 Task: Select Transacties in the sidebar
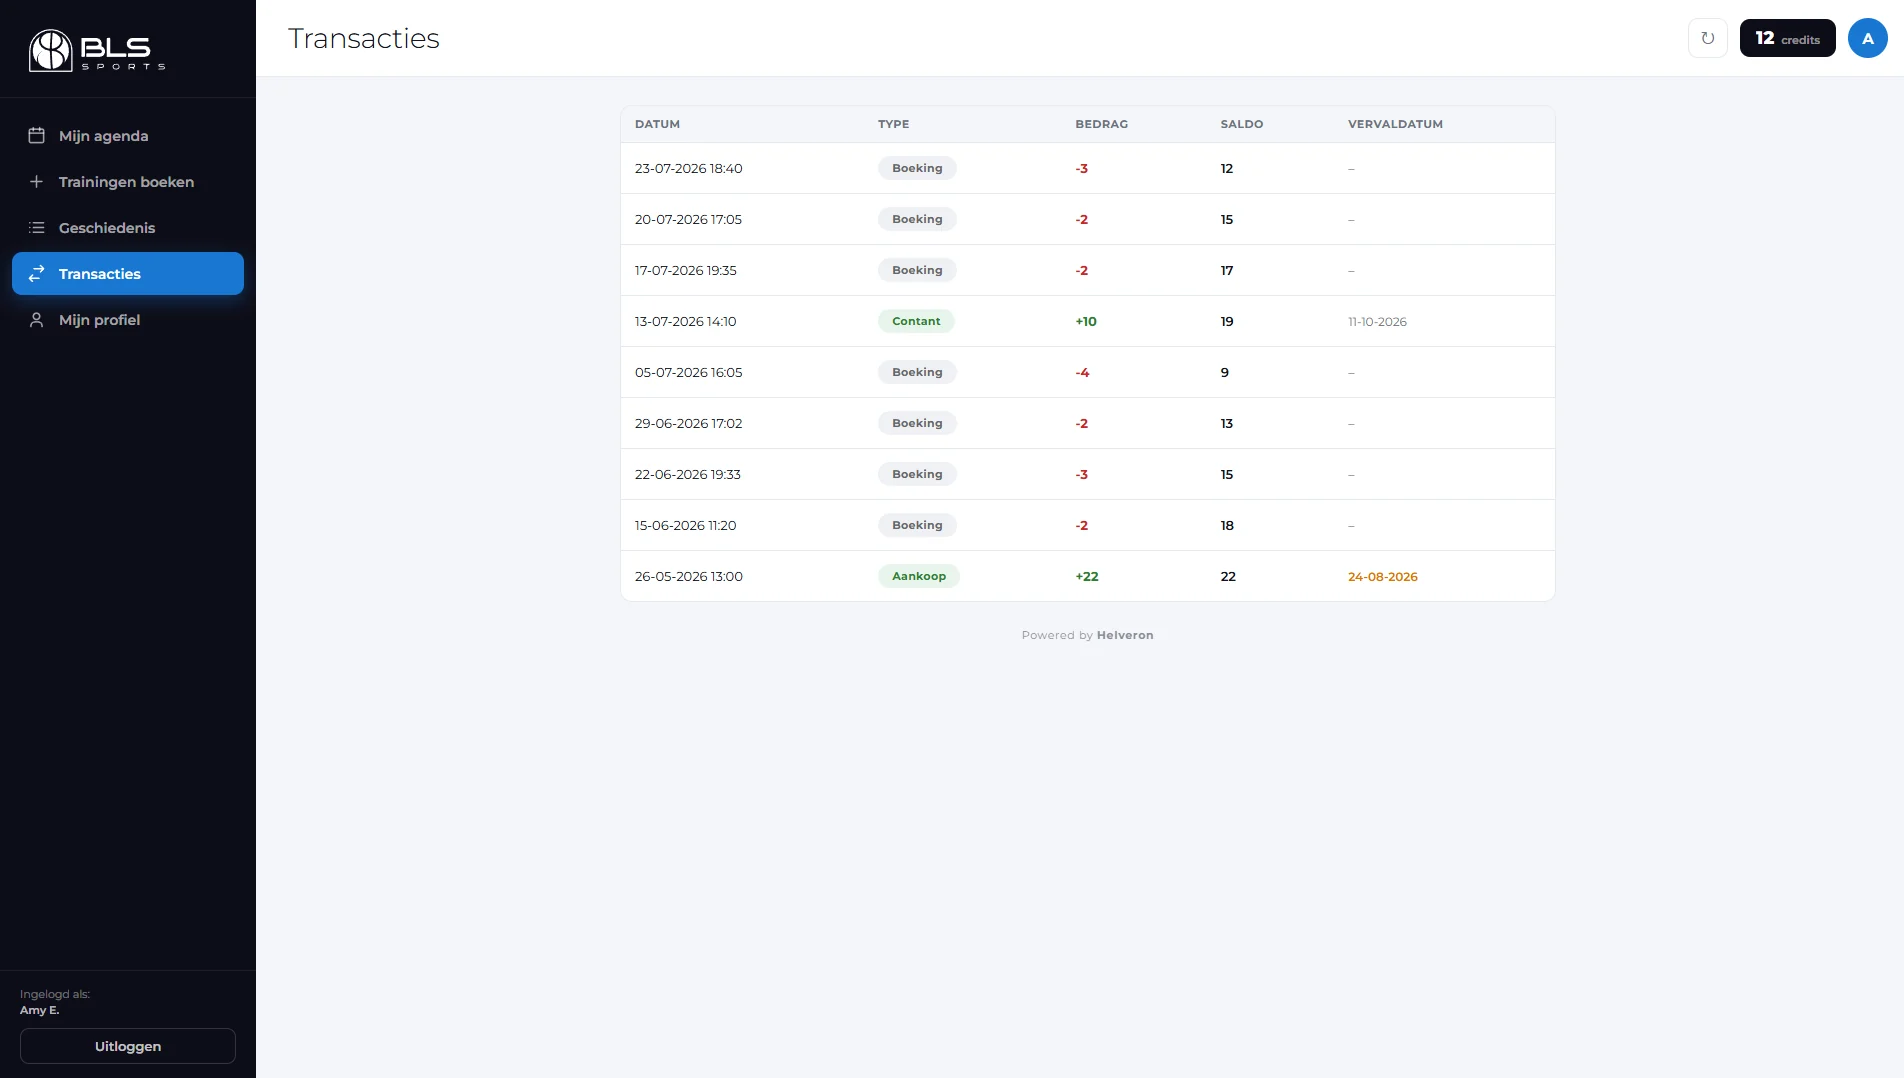point(128,273)
